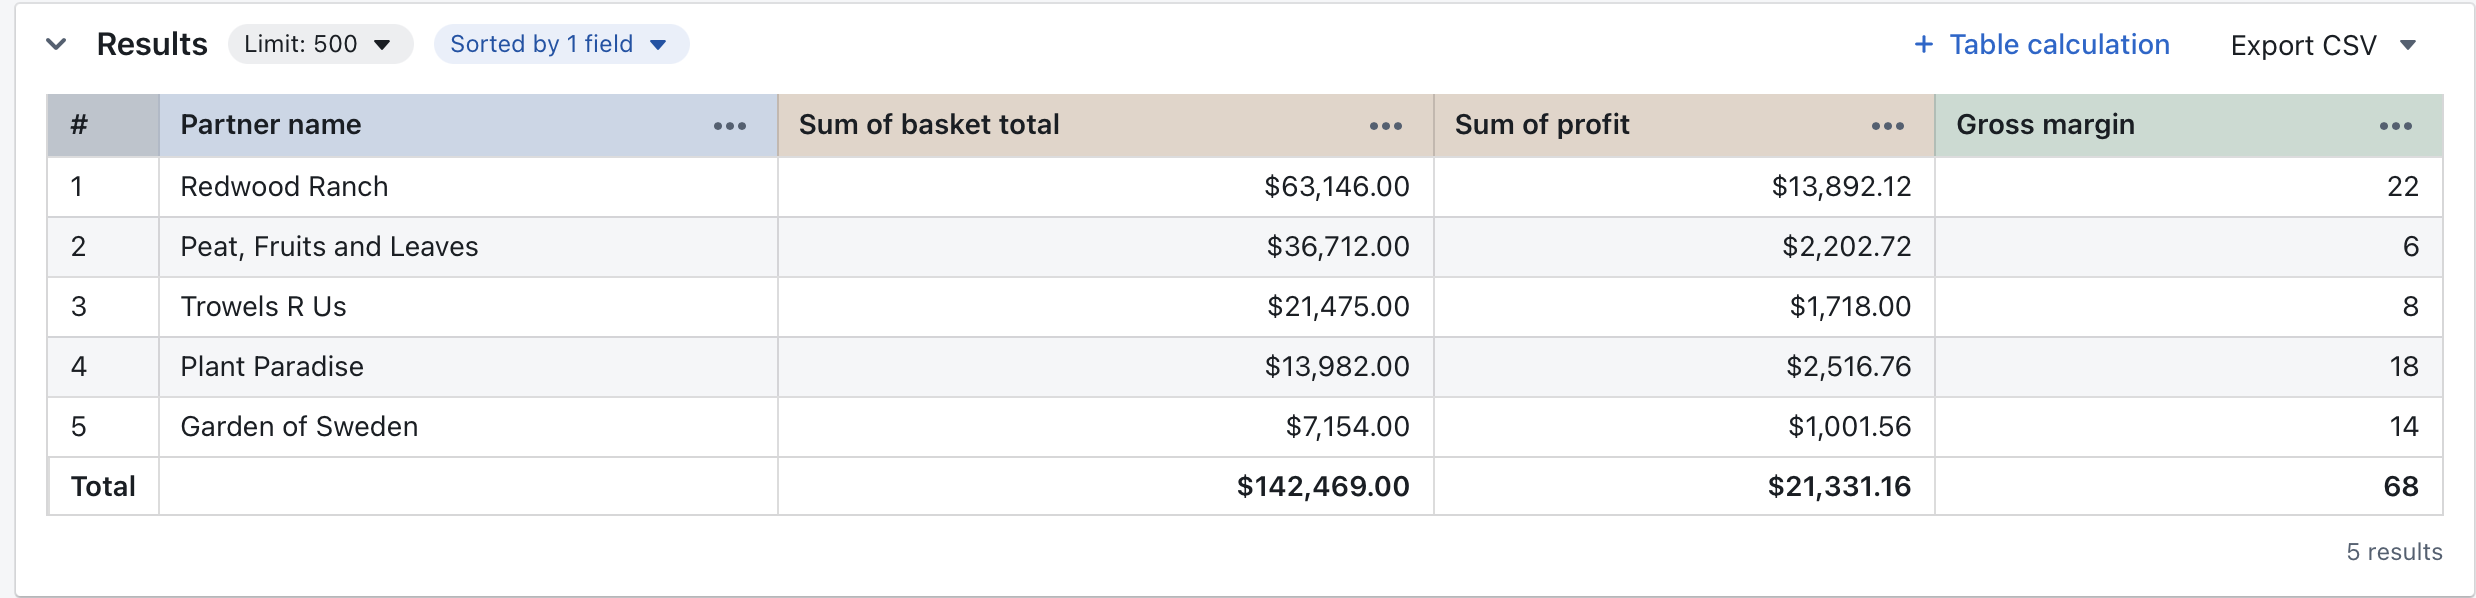Open the Partner name column options menu
The width and height of the screenshot is (2476, 598).
(x=729, y=125)
